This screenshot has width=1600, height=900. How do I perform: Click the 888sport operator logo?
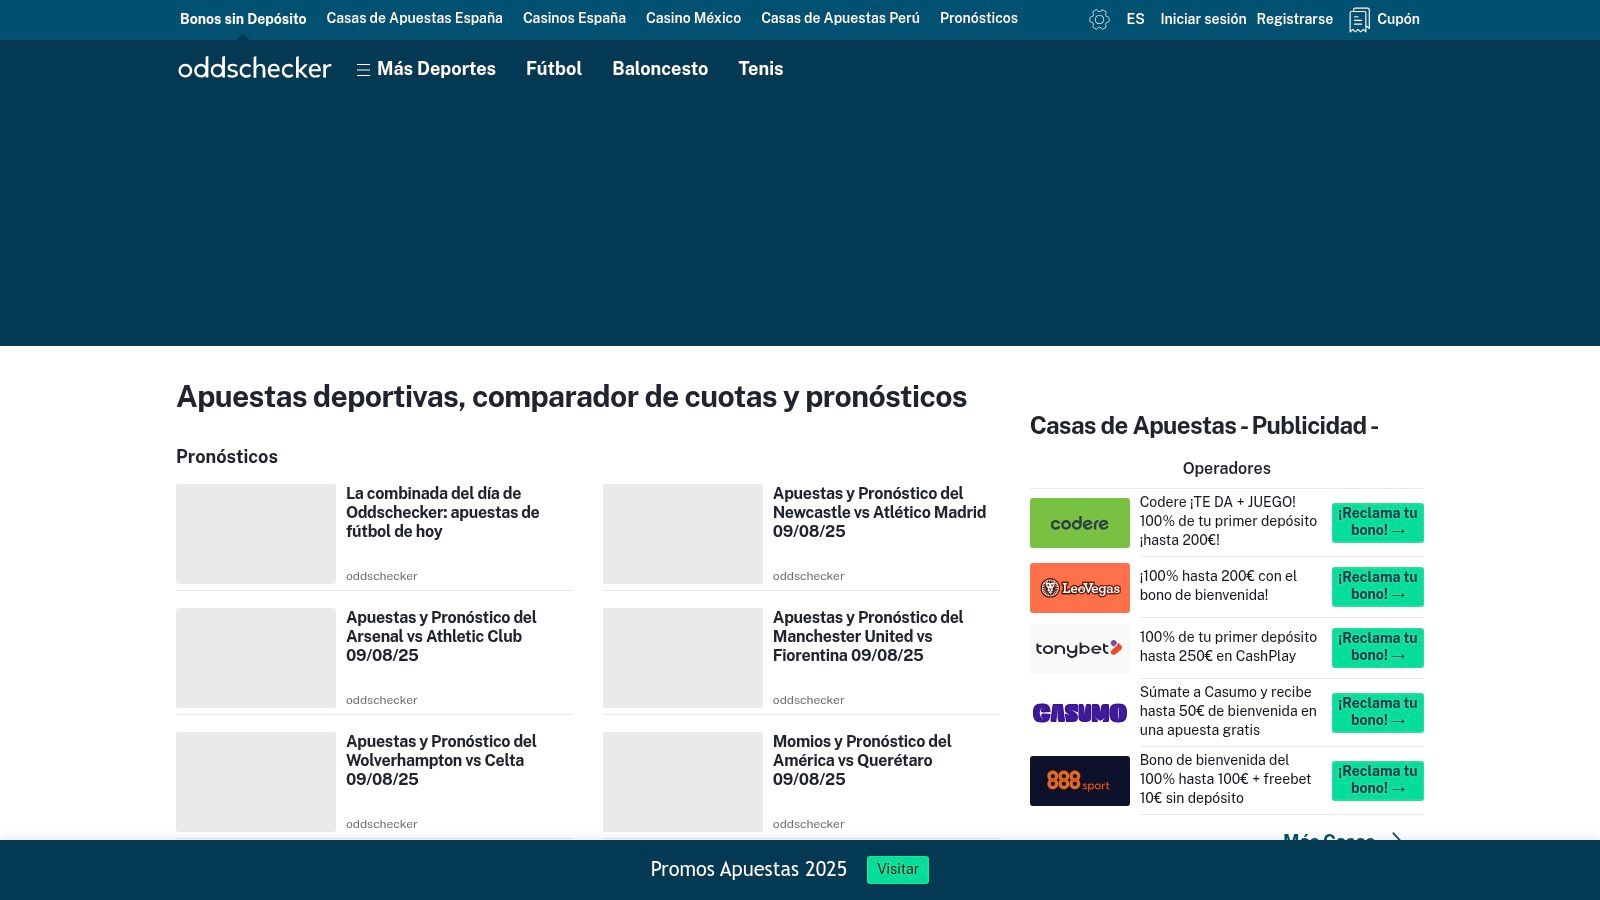click(x=1080, y=781)
